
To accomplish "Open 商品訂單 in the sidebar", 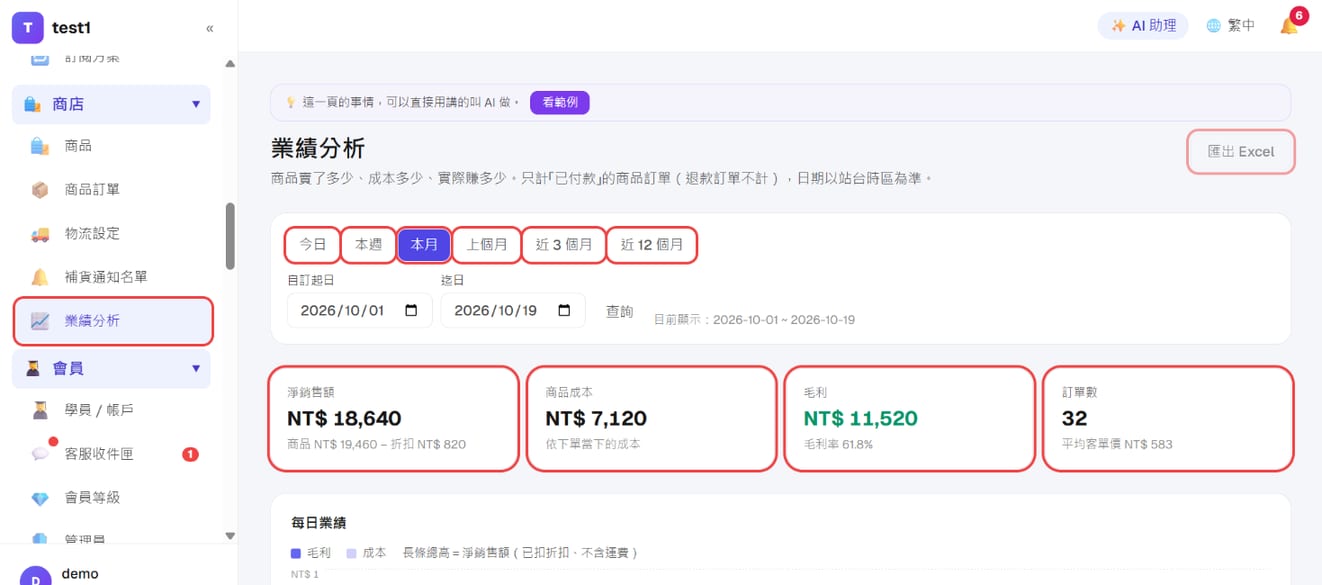I will [x=111, y=190].
